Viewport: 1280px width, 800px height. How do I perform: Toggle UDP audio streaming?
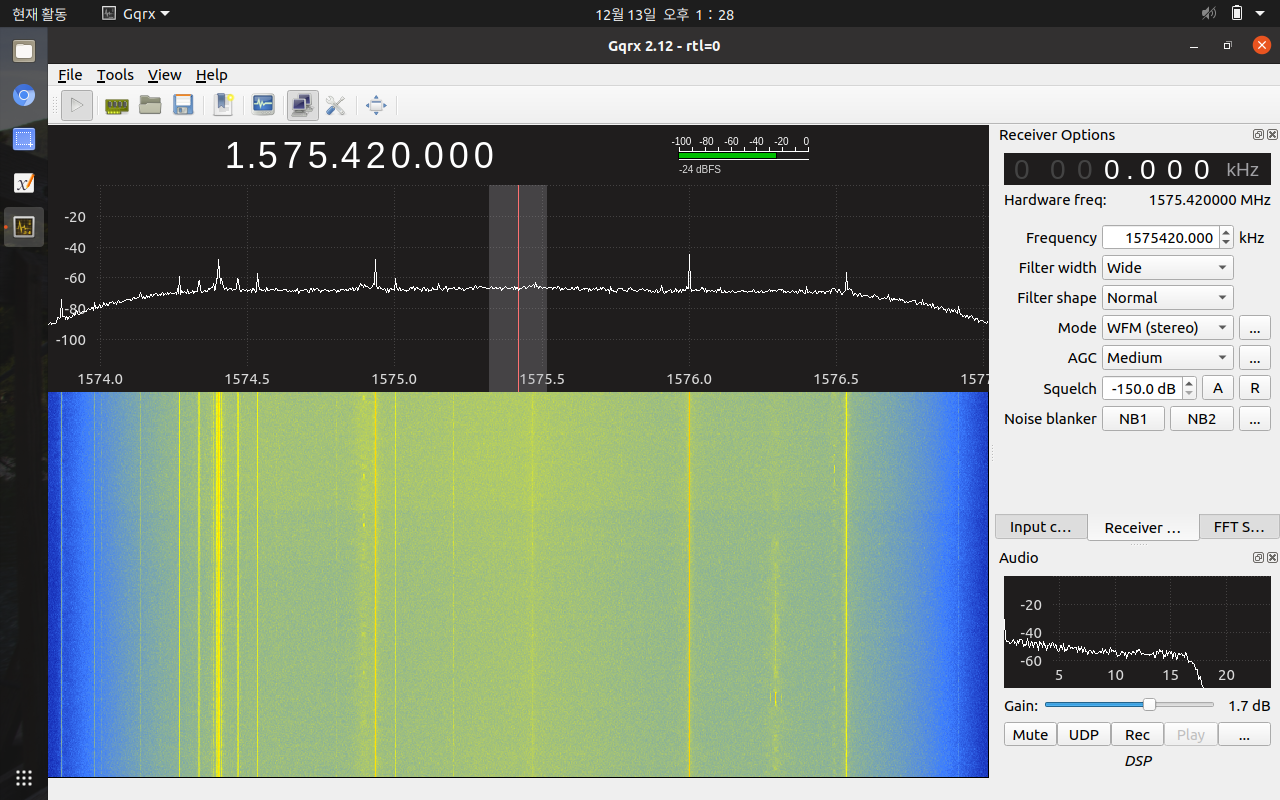1084,735
